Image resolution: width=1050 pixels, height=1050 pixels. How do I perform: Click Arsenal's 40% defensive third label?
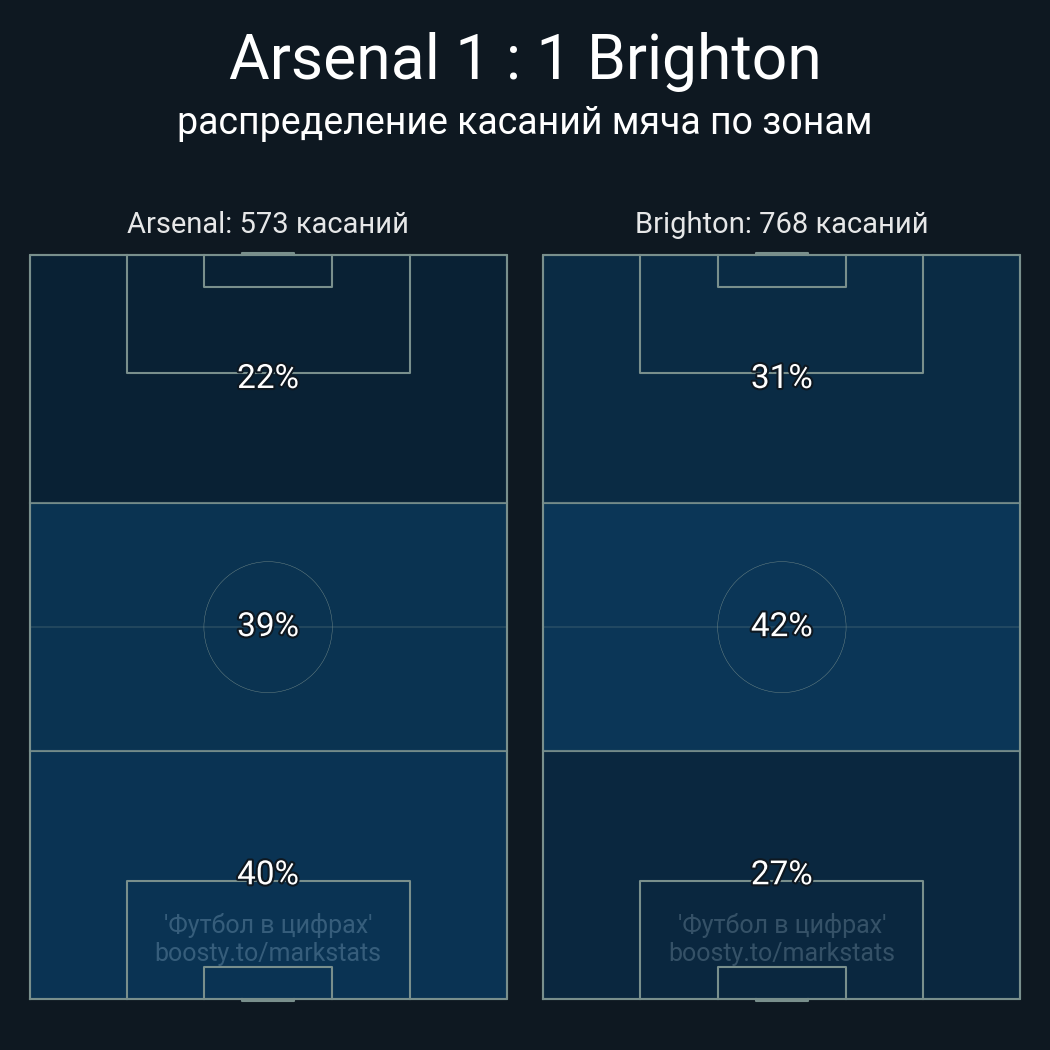268,873
